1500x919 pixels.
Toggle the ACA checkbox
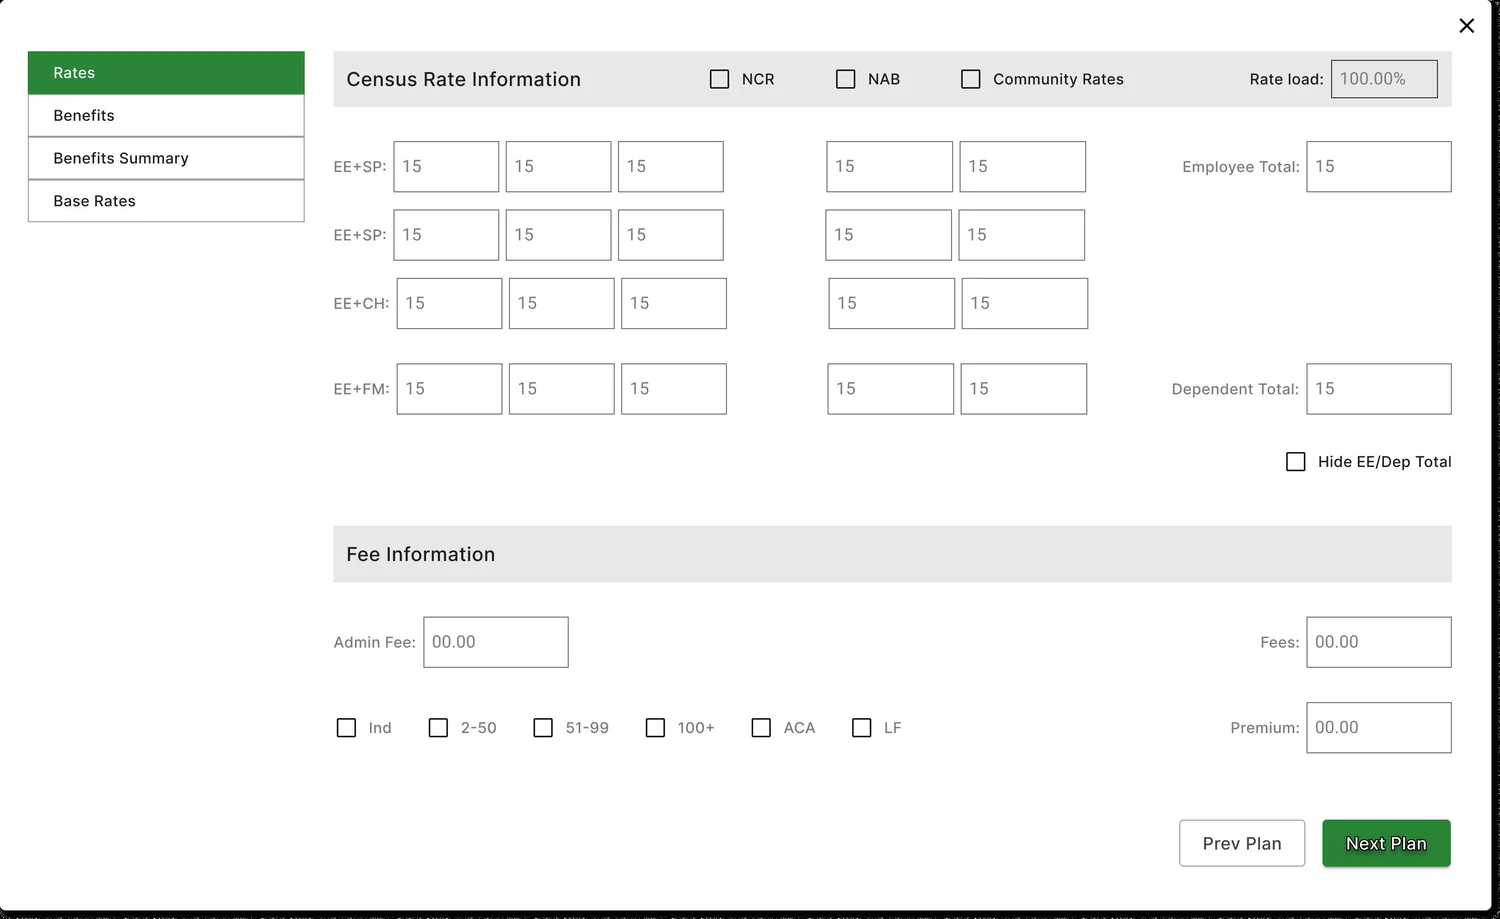click(x=761, y=728)
